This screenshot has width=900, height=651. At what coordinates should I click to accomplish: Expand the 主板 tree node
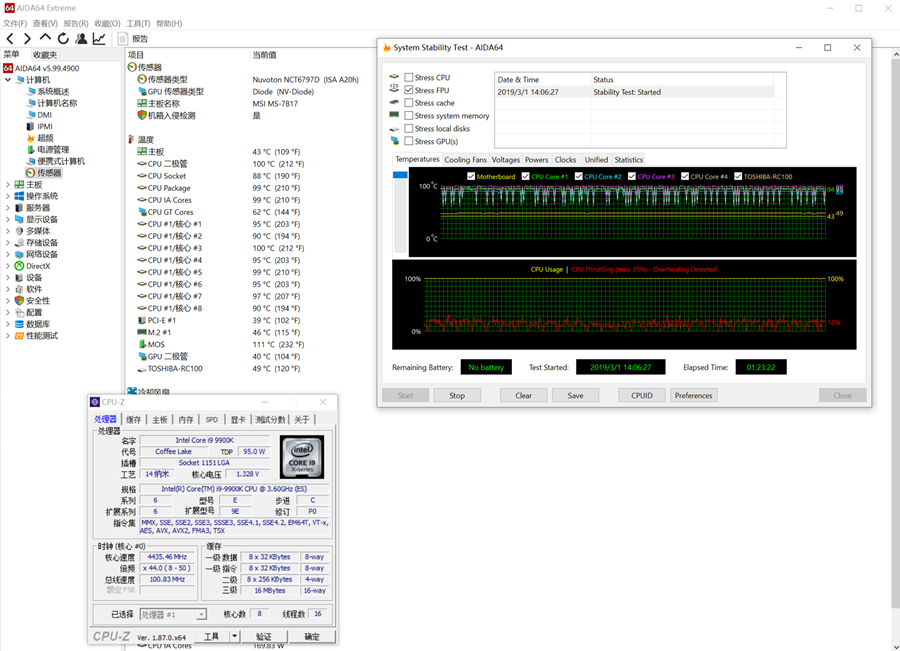click(x=7, y=185)
